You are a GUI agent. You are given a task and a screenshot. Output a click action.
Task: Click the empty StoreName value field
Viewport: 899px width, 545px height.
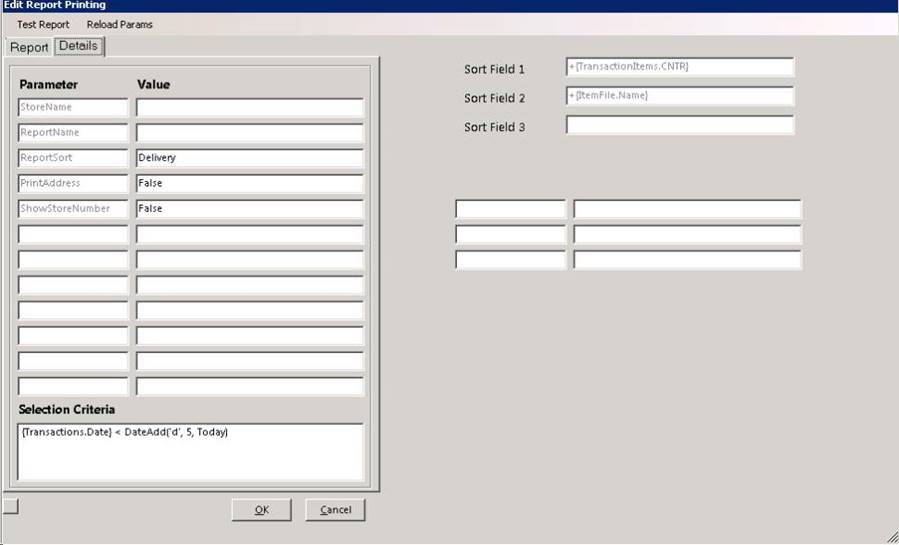tap(250, 107)
